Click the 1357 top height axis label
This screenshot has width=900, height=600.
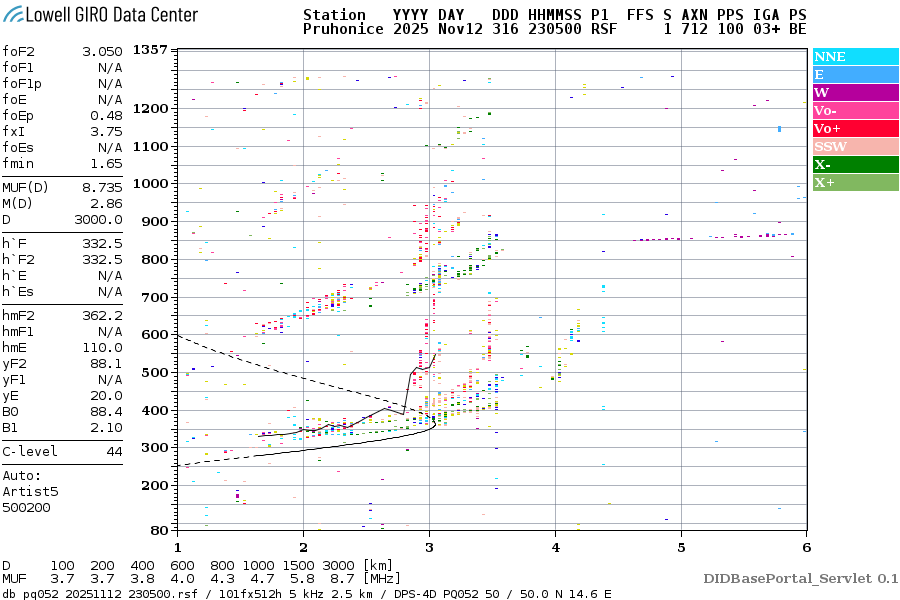pos(150,50)
